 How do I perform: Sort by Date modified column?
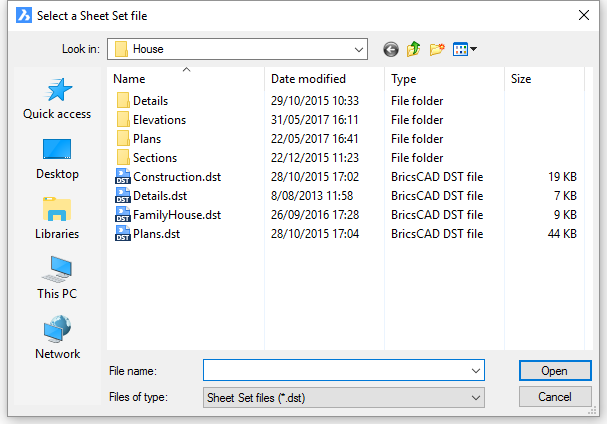pyautogui.click(x=308, y=79)
